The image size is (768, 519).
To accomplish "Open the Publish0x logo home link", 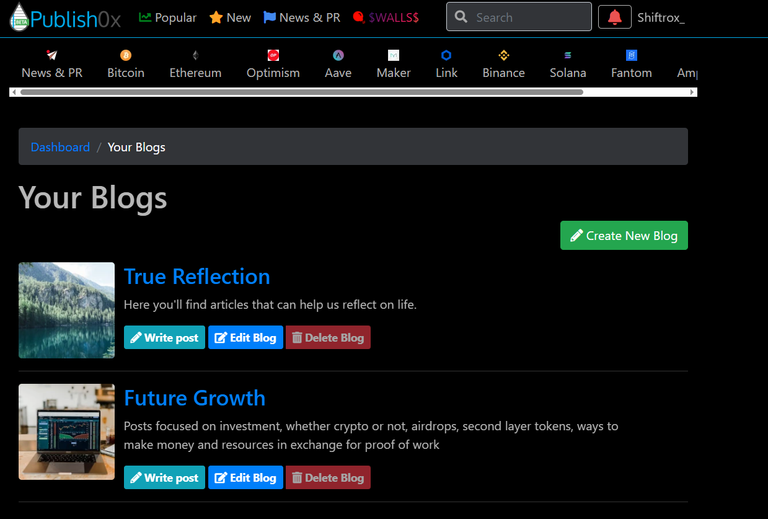I will pyautogui.click(x=66, y=18).
